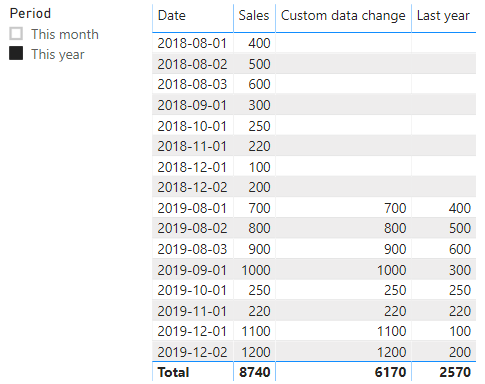Viewport: 485px width, 384px height.
Task: Click the Period slicer header
Action: (x=30, y=13)
